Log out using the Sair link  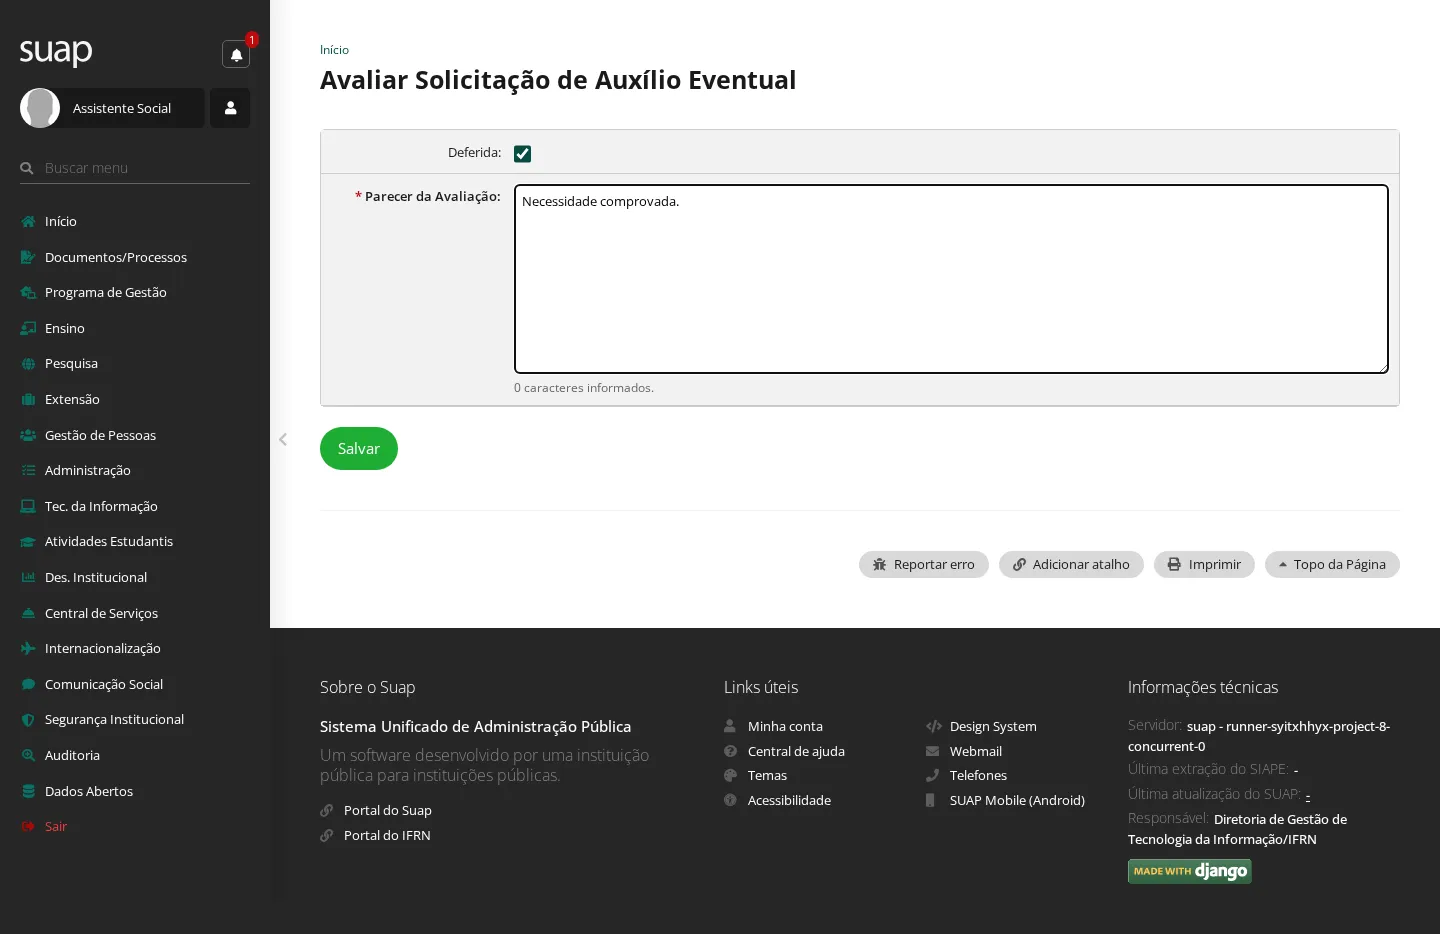click(x=56, y=826)
